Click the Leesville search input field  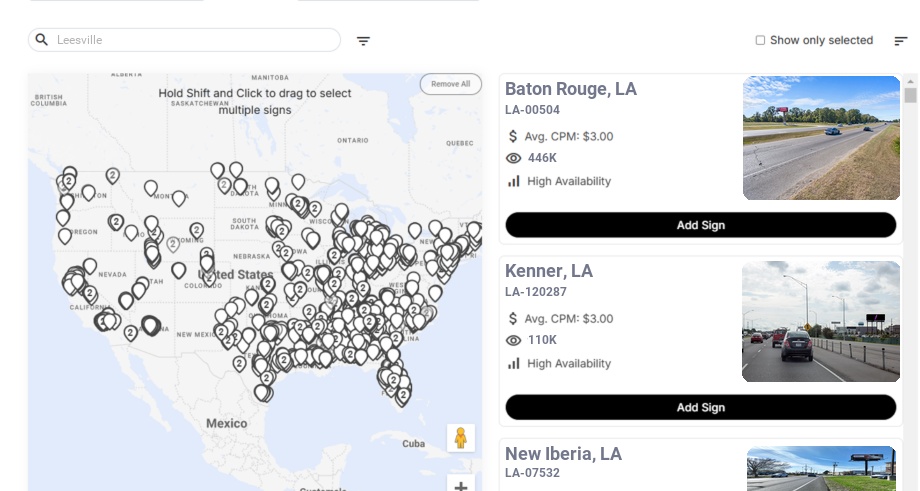195,40
